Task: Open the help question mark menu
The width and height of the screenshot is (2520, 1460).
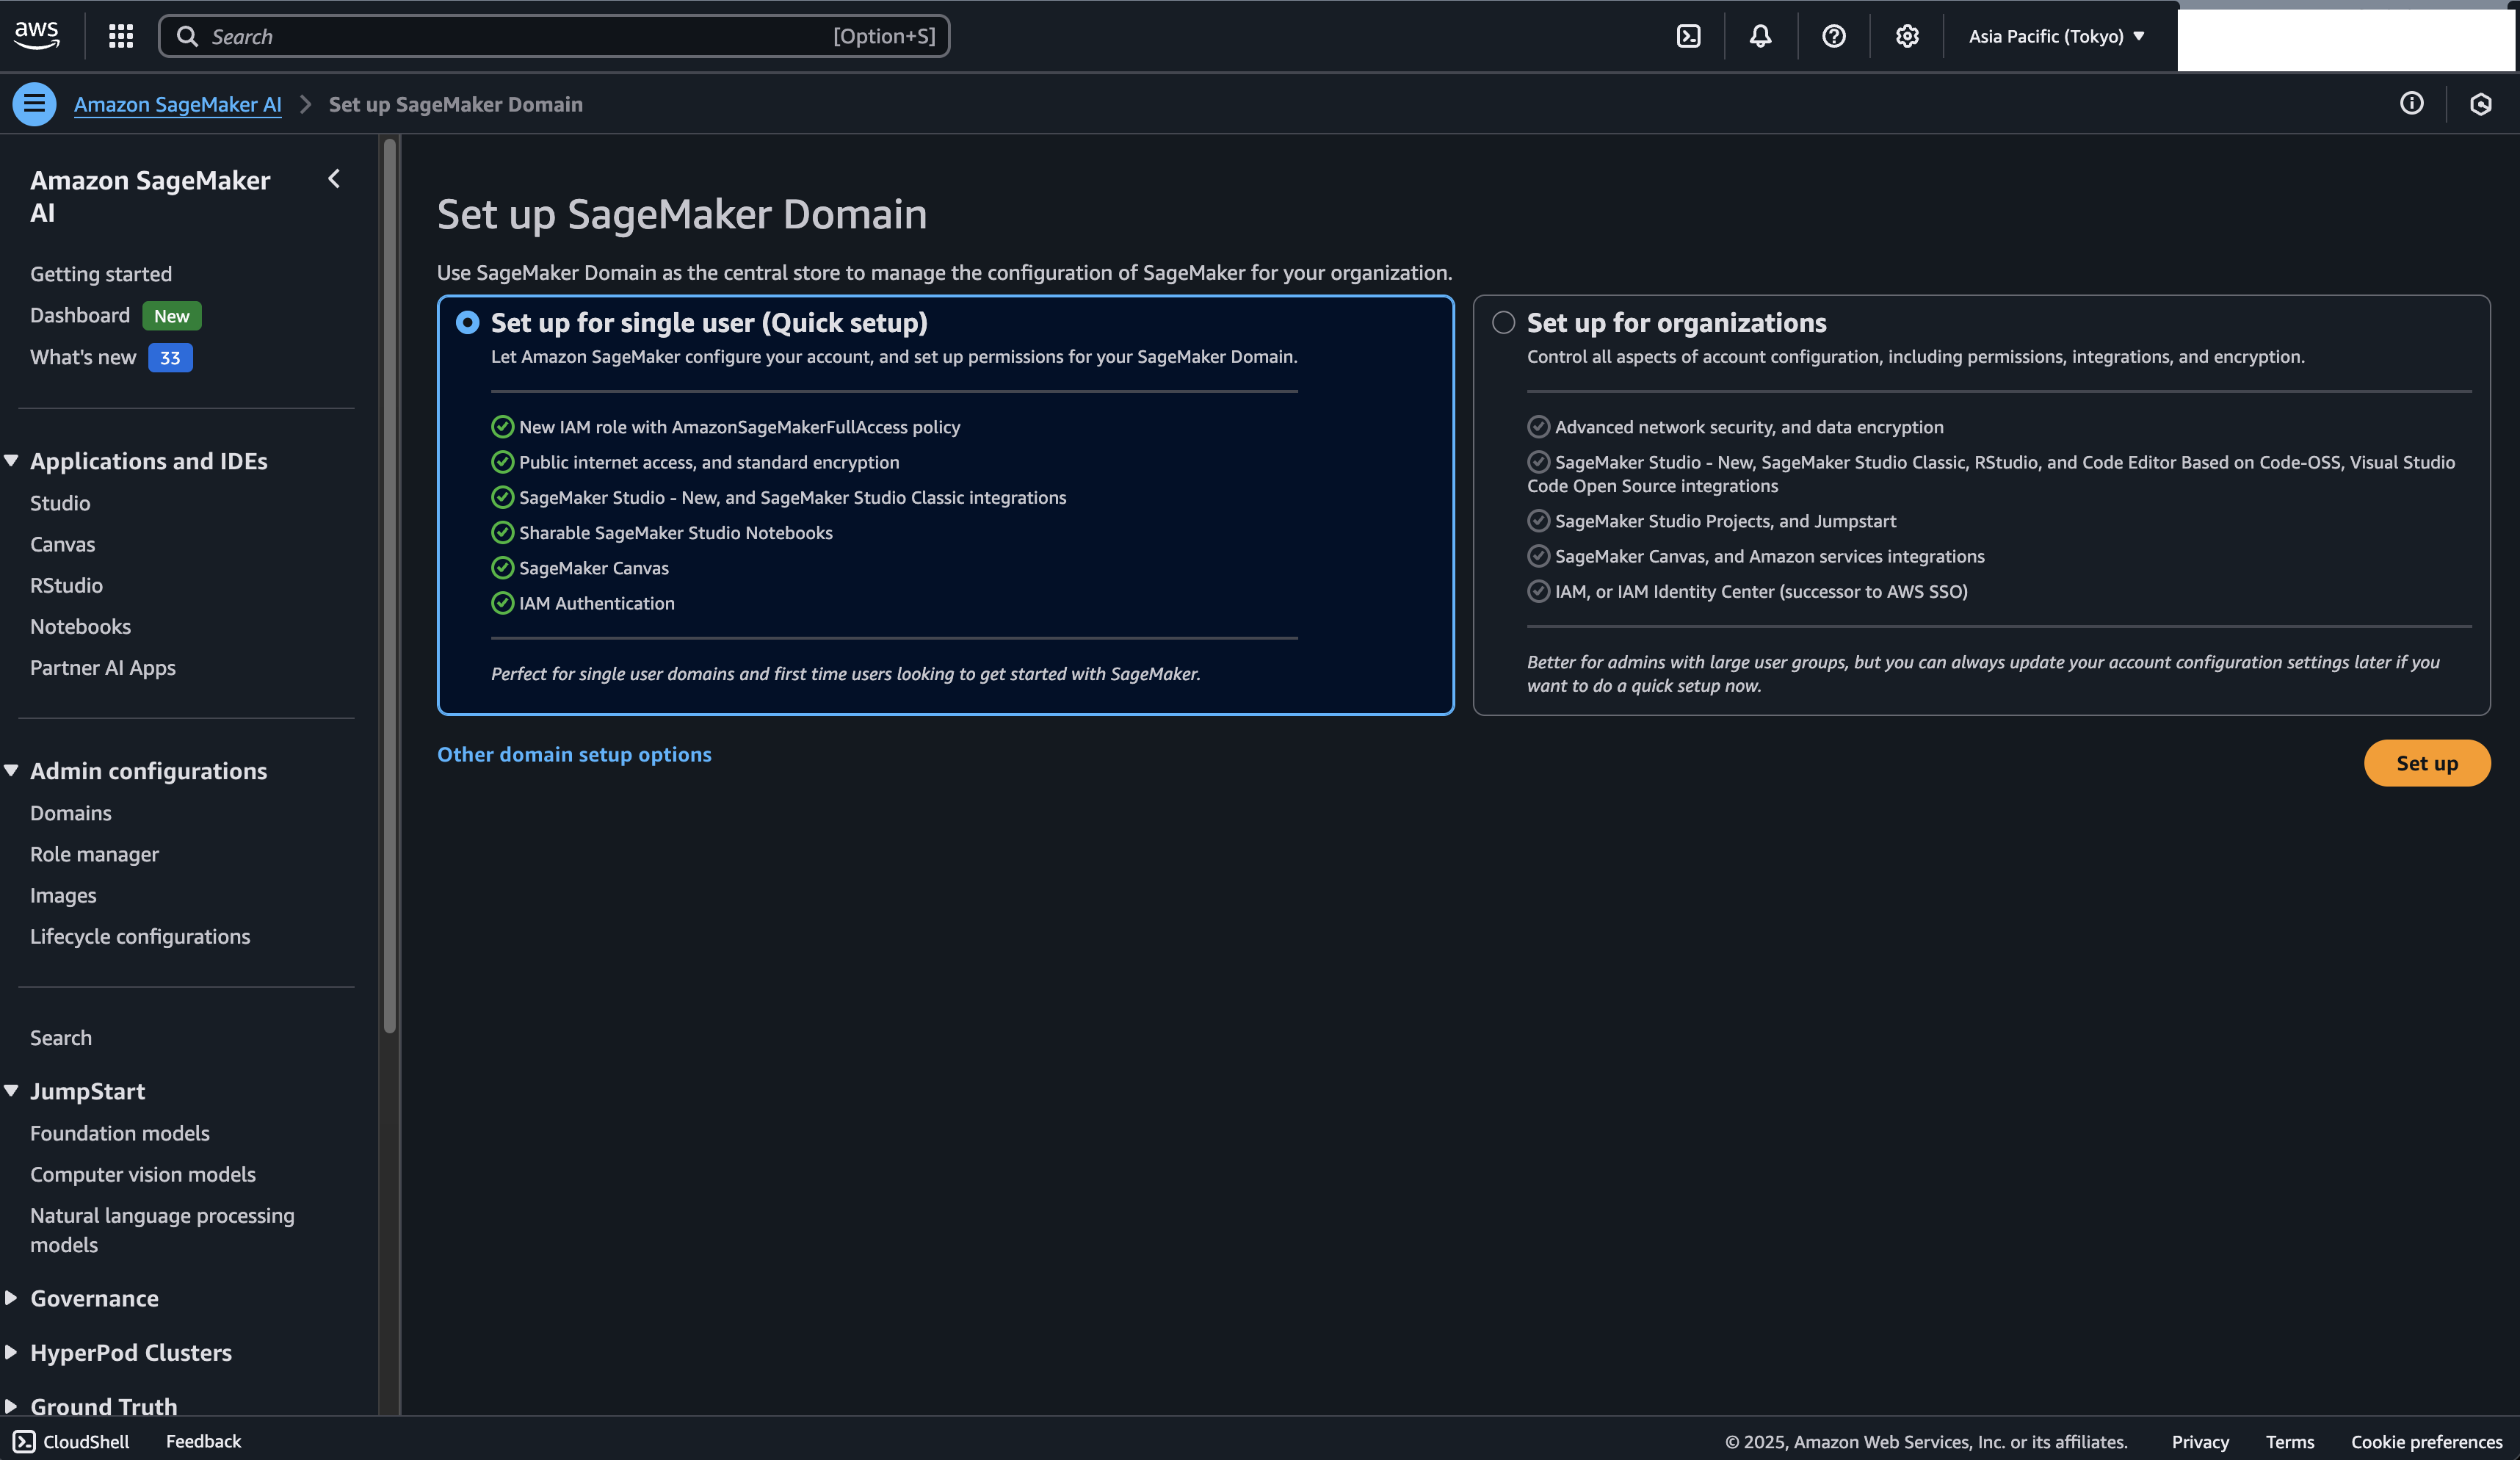Action: click(1833, 36)
